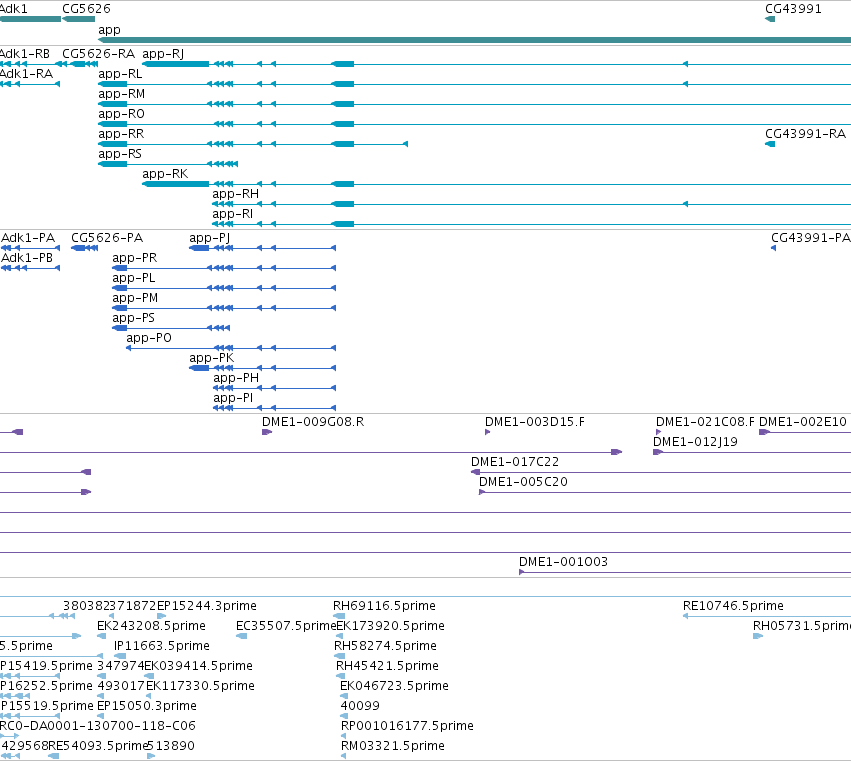Select the DME1-017C22 clone label
Image resolution: width=851 pixels, height=761 pixels.
515,462
